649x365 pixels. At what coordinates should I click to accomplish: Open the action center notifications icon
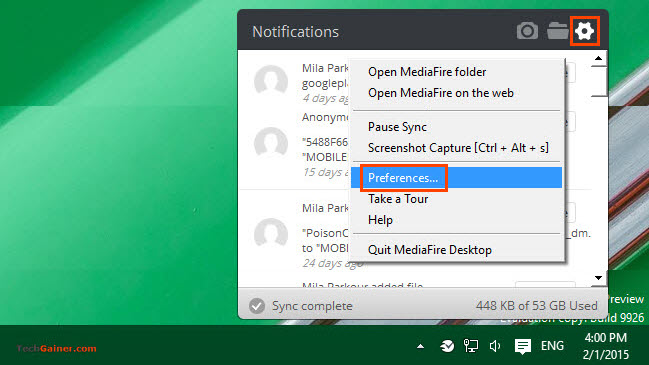click(x=523, y=346)
